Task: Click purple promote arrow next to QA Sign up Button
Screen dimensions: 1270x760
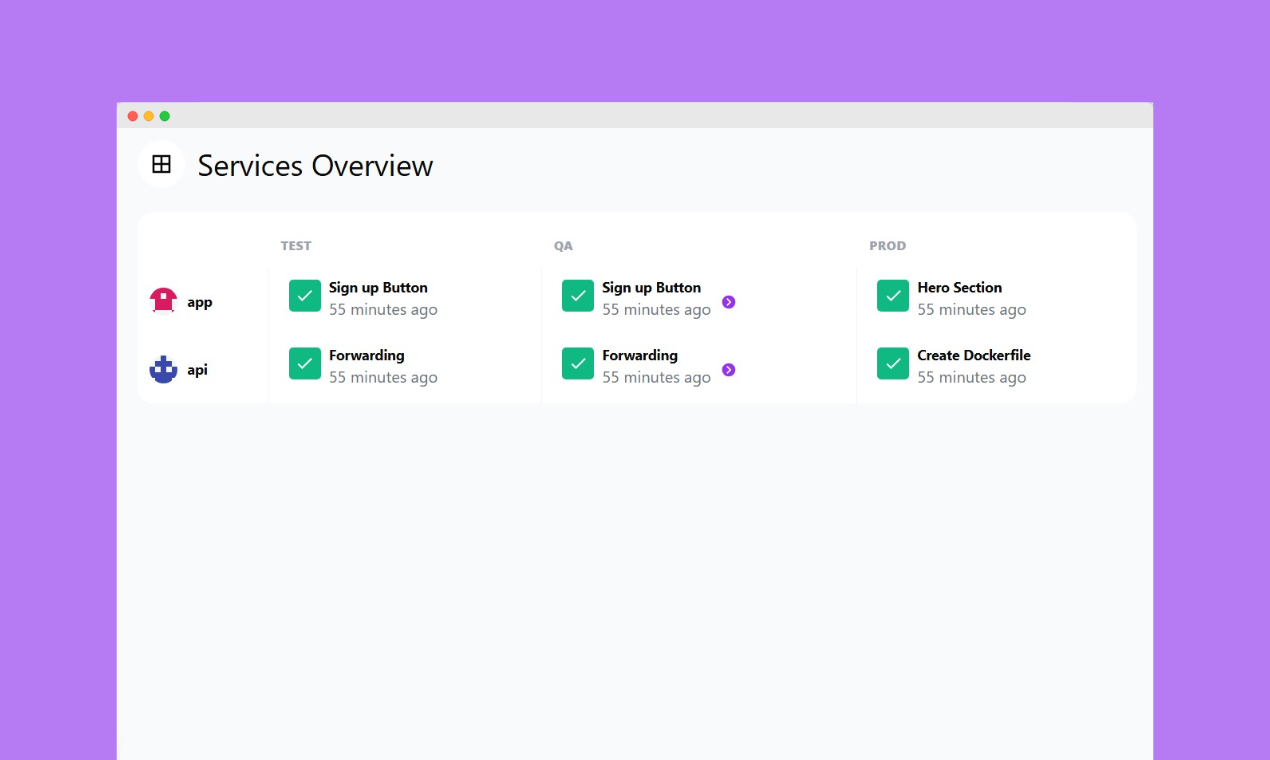Action: click(729, 302)
